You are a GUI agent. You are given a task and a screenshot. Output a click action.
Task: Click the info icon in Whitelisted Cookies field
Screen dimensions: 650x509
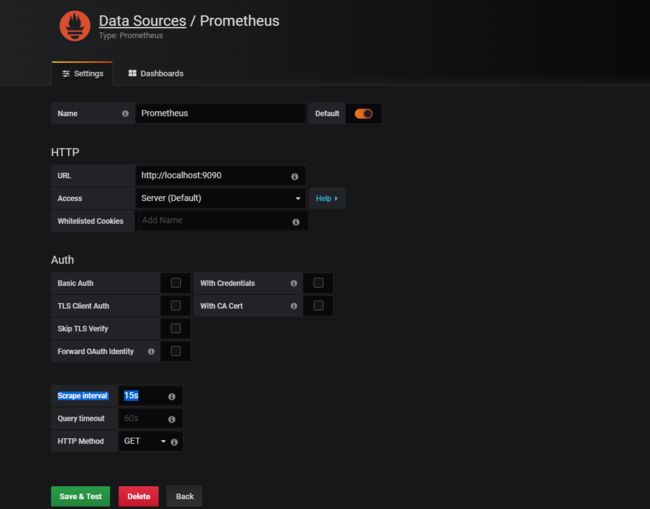click(296, 222)
